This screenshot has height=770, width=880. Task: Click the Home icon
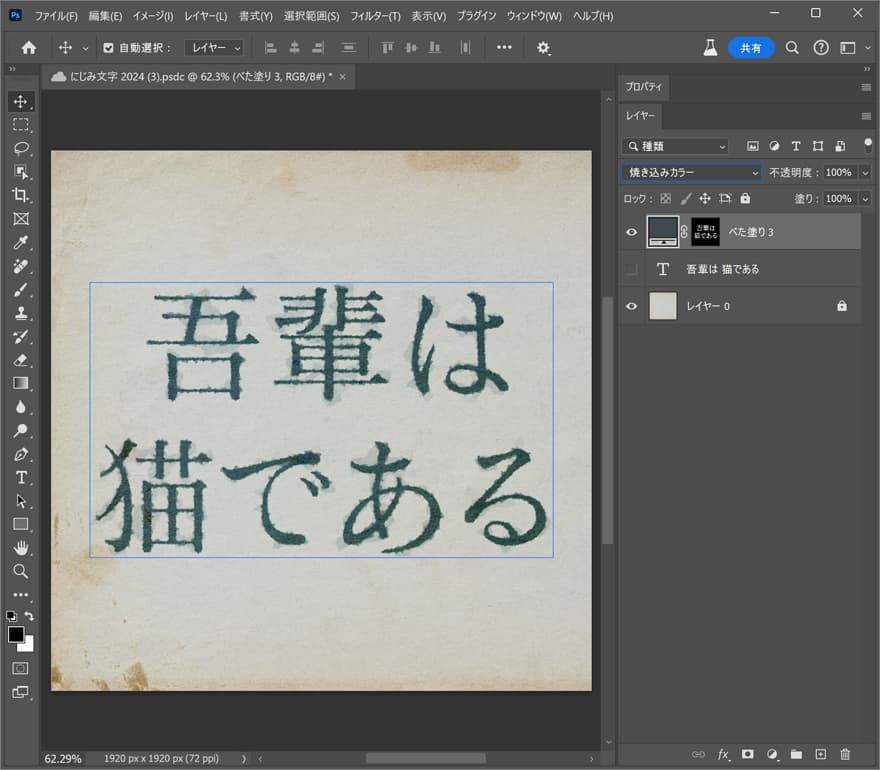29,48
